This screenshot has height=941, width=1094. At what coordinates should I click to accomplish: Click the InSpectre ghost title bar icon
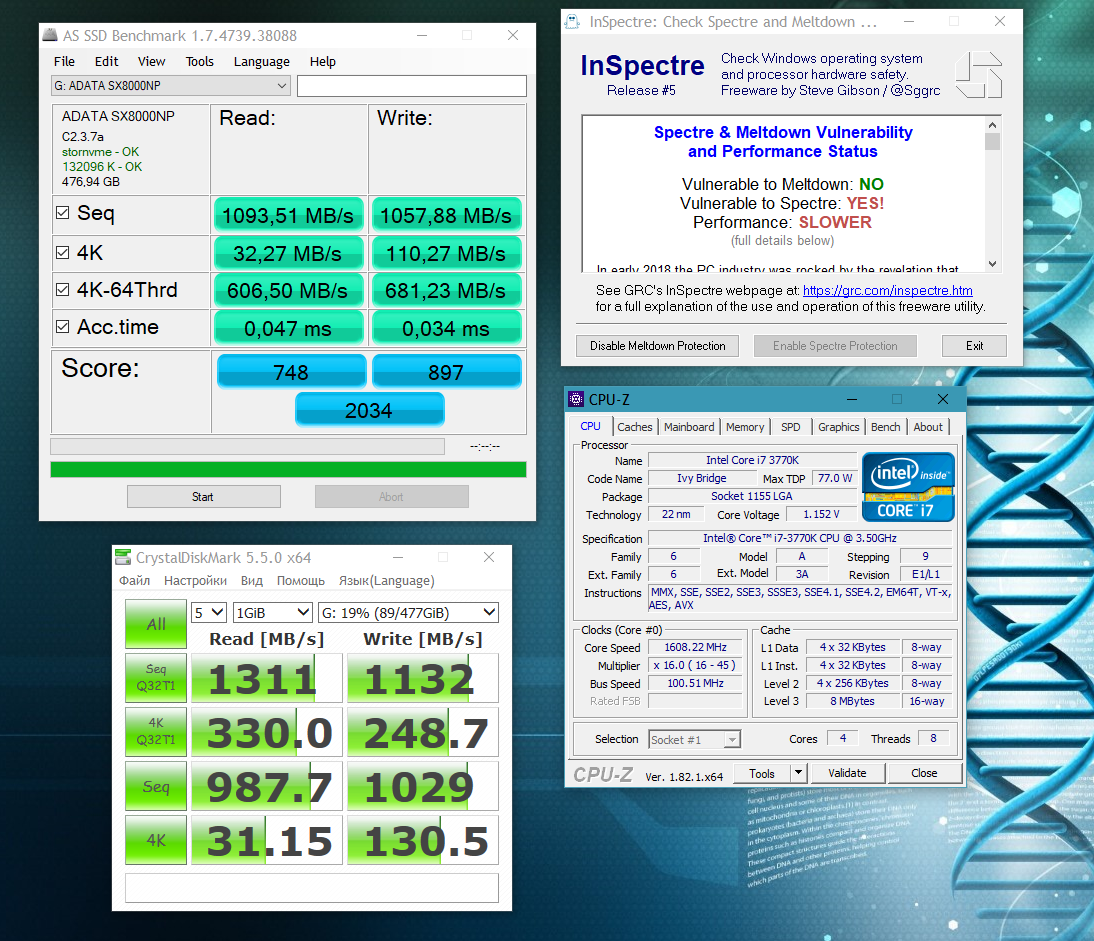[x=572, y=22]
